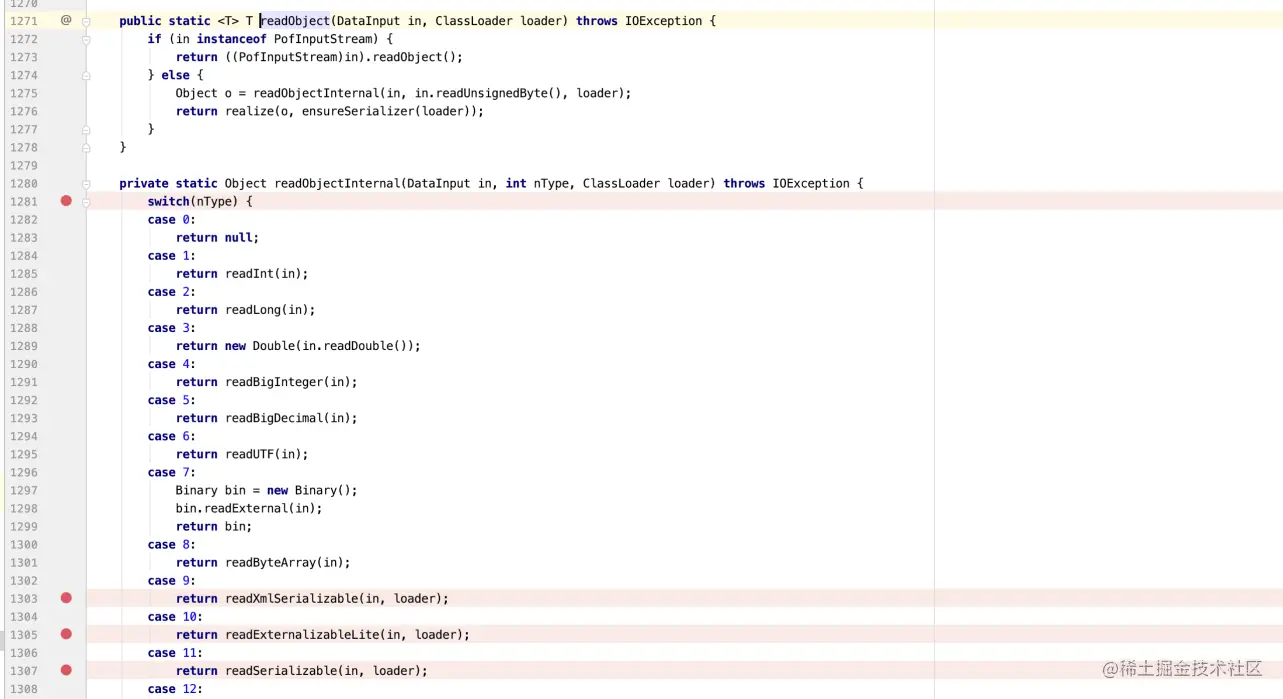This screenshot has width=1283, height=699.
Task: Click the readExternalizableLite call
Action: click(x=347, y=634)
